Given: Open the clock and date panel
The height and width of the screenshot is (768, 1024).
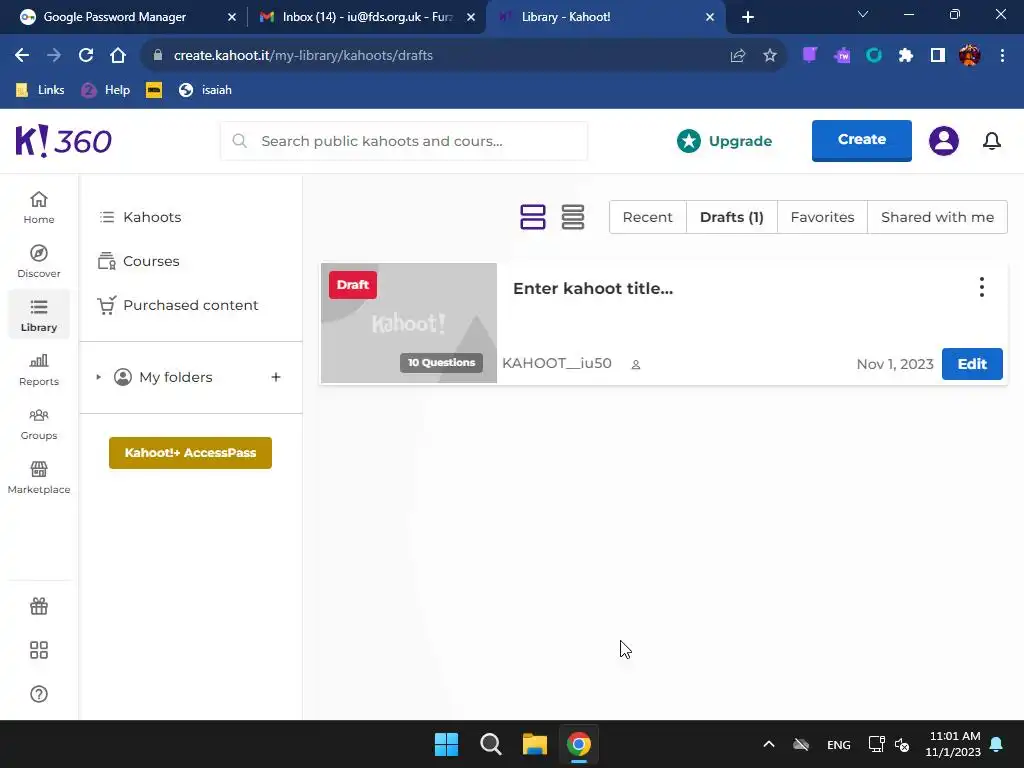Looking at the screenshot, I should pyautogui.click(x=953, y=744).
